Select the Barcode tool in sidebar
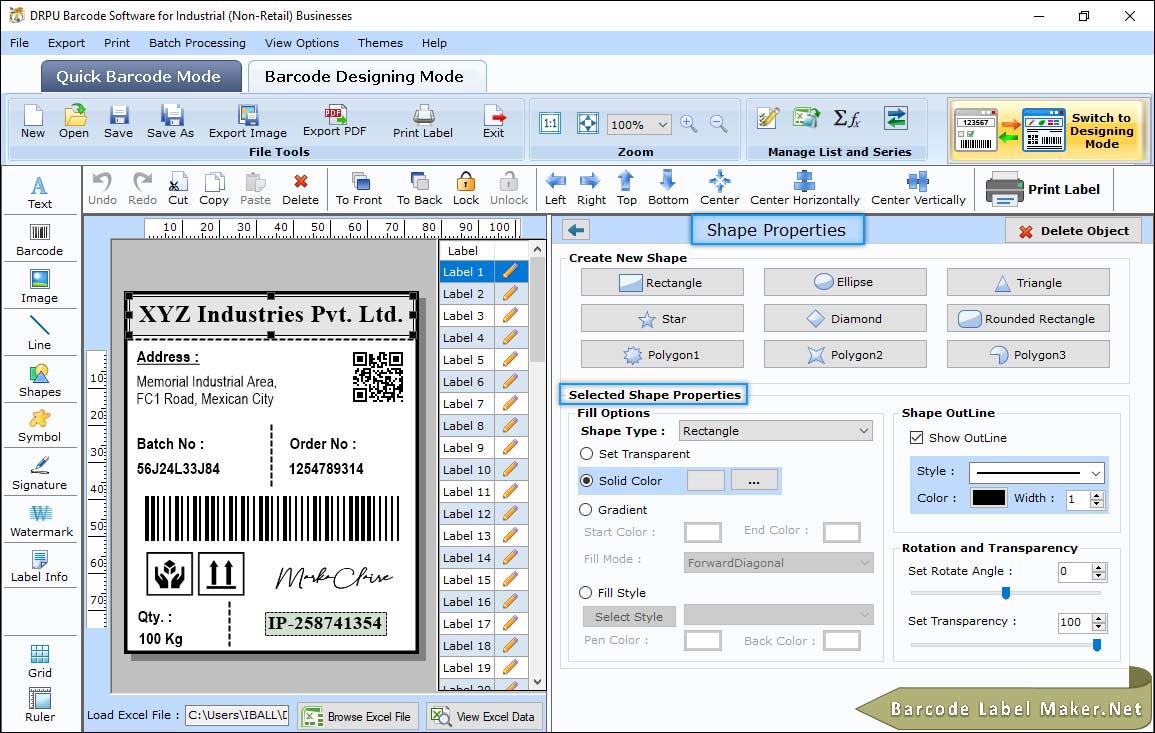The image size is (1155, 733). point(40,240)
